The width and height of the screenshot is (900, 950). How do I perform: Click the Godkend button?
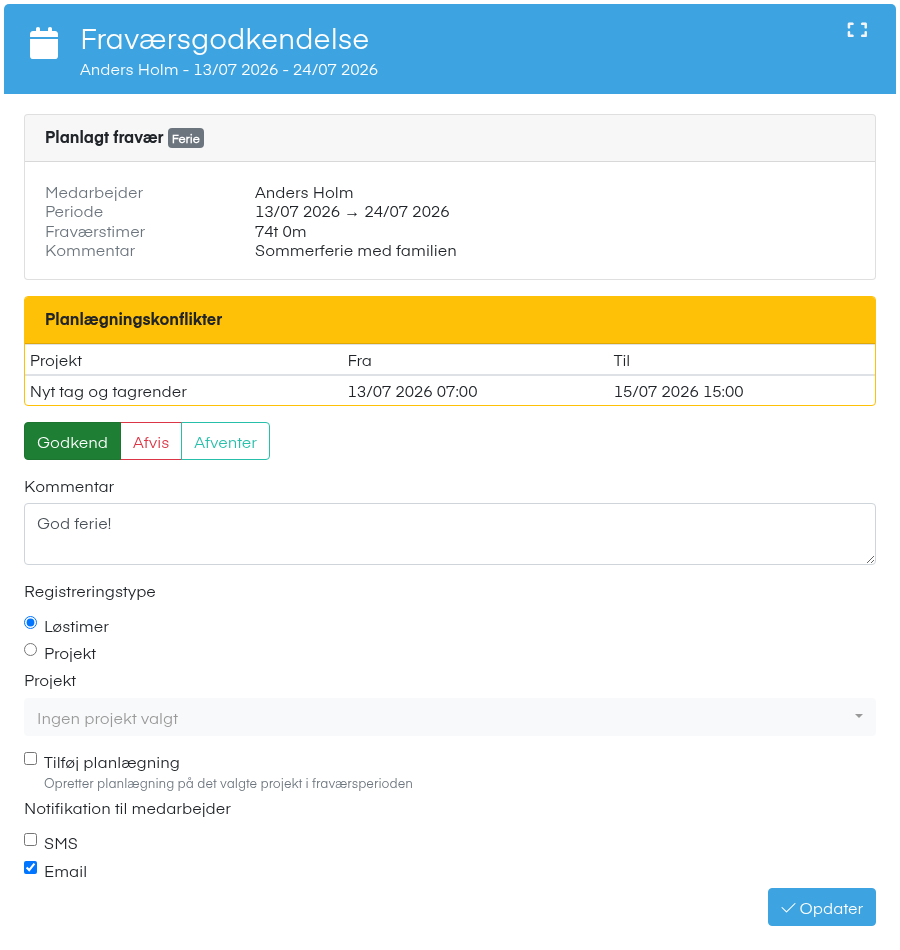(x=72, y=442)
